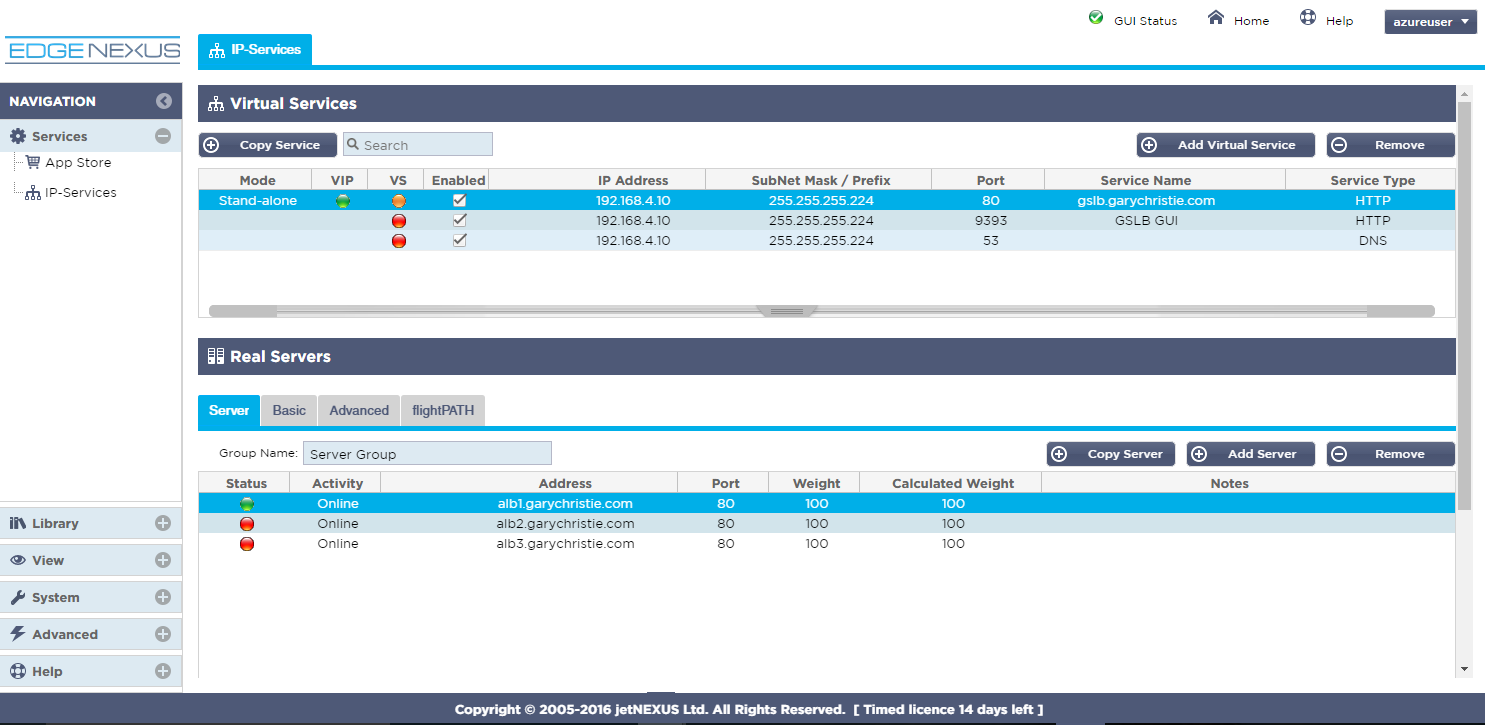
Task: Click the Add Virtual Service button
Action: 1225,144
